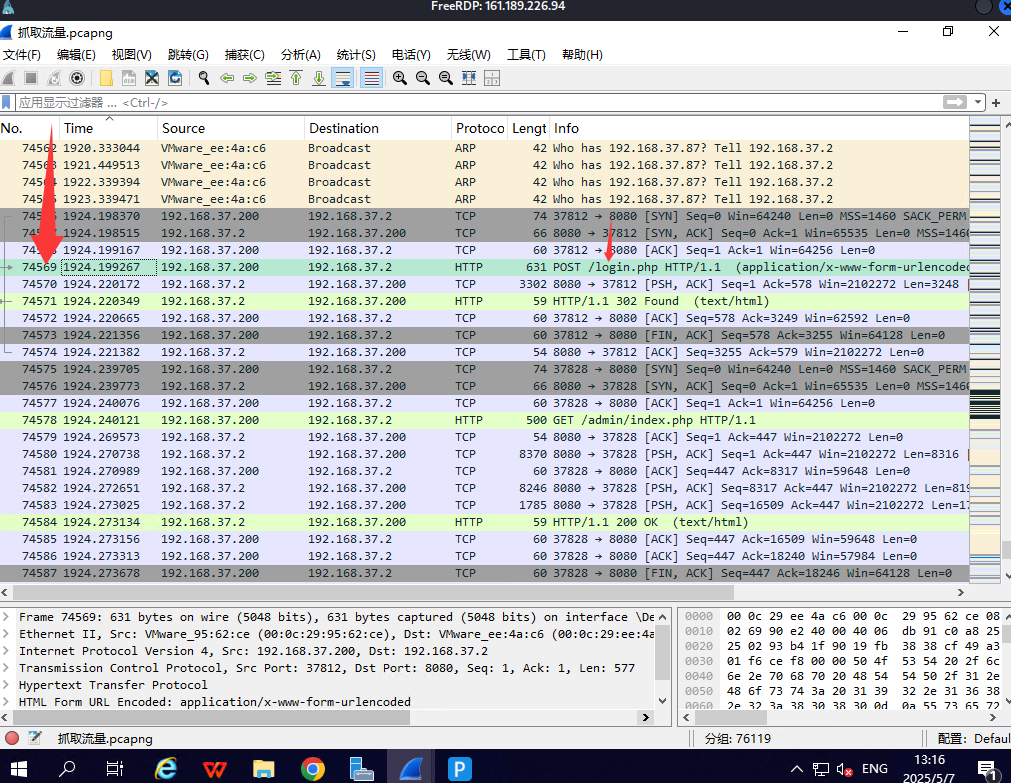Open the 视图(V) menu
The width and height of the screenshot is (1011, 783).
[132, 55]
